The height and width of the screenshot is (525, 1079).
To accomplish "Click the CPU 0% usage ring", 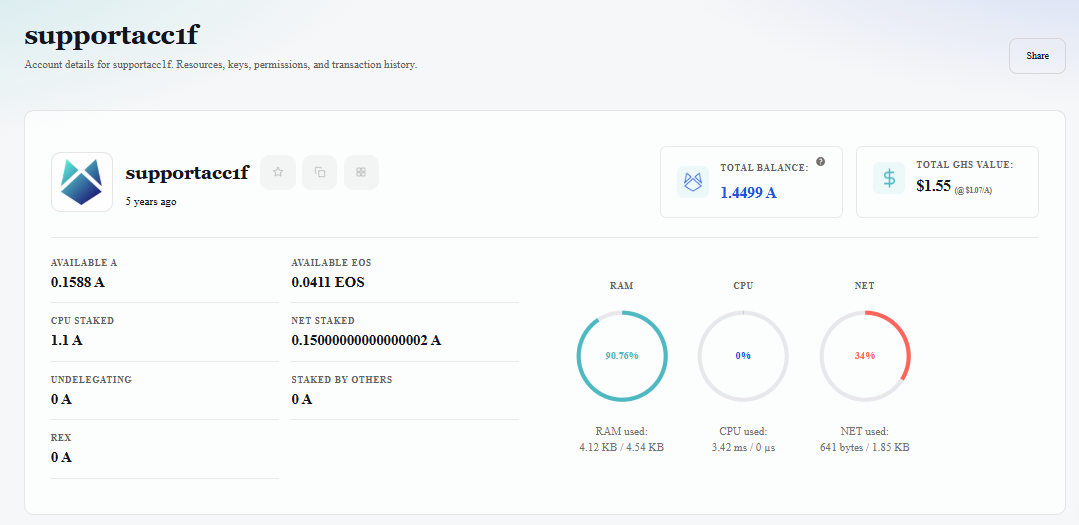I will tap(743, 356).
